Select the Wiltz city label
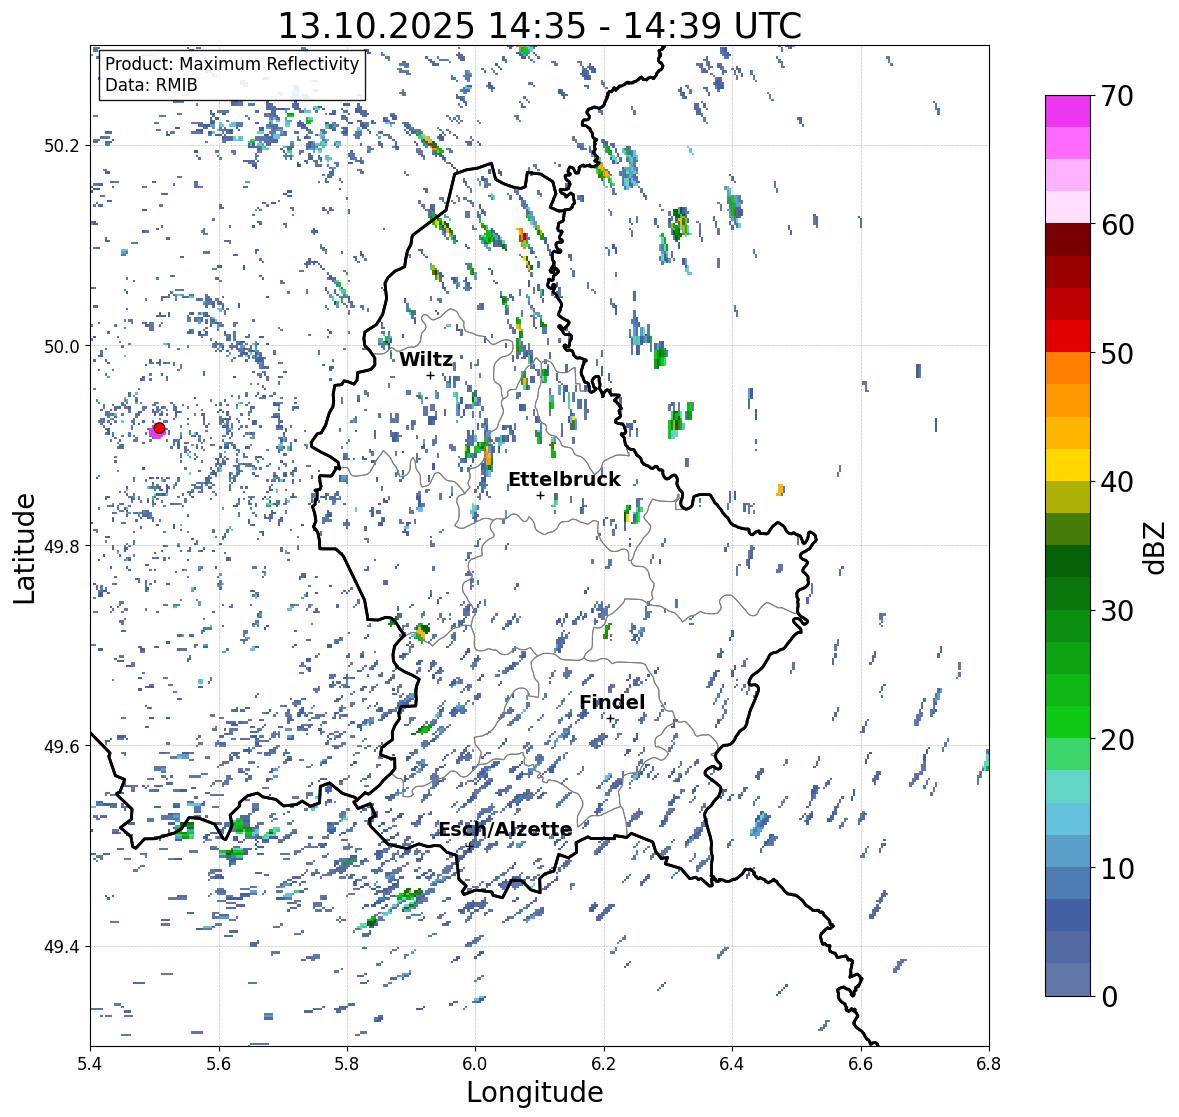1179x1117 pixels. tap(426, 359)
